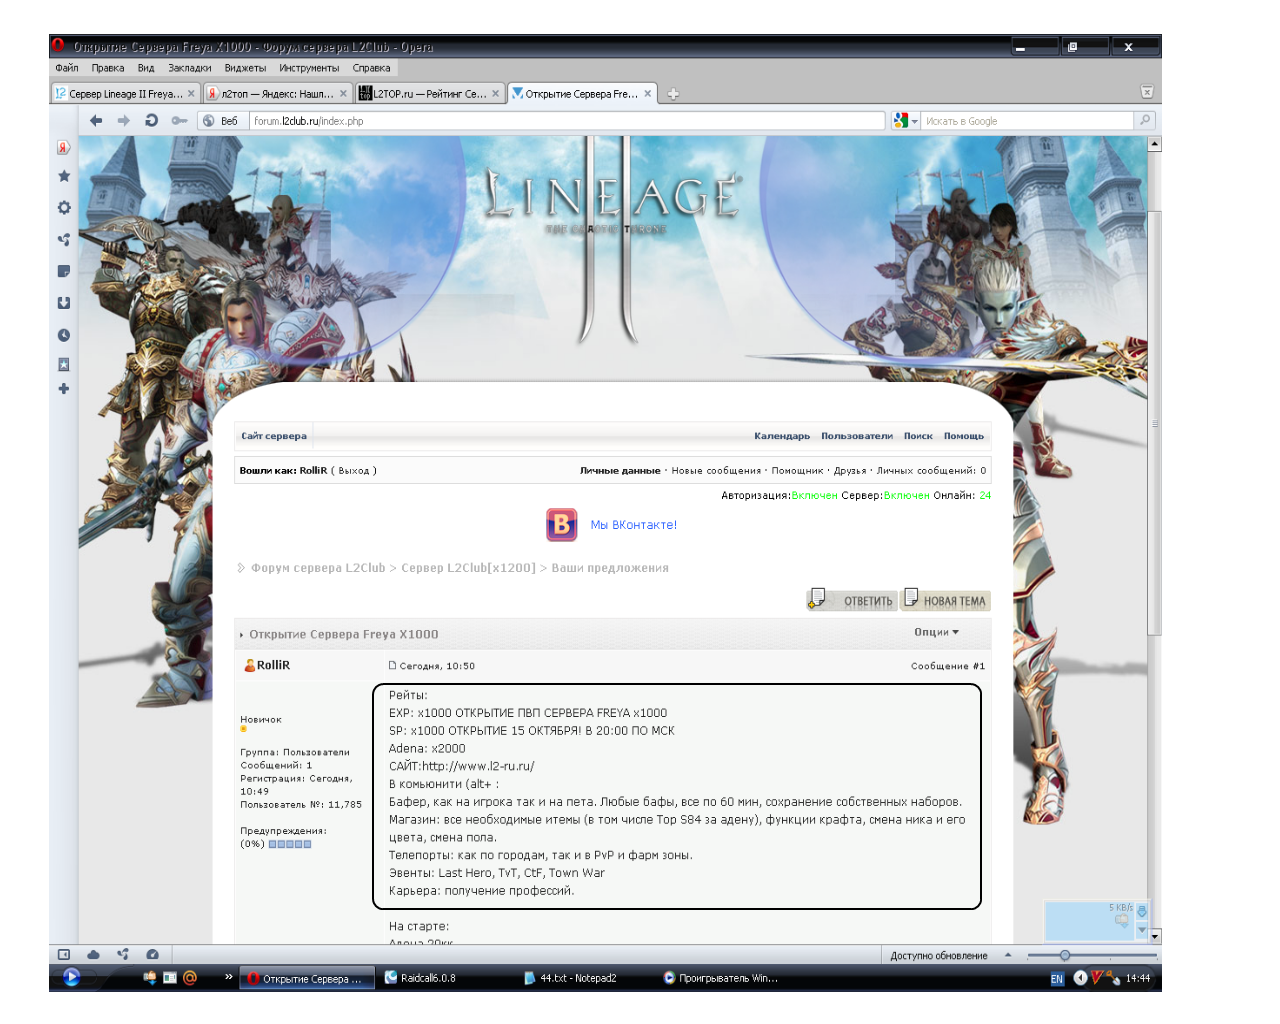
Task: Open the Unite sharing panel in sidebar
Action: click(64, 239)
